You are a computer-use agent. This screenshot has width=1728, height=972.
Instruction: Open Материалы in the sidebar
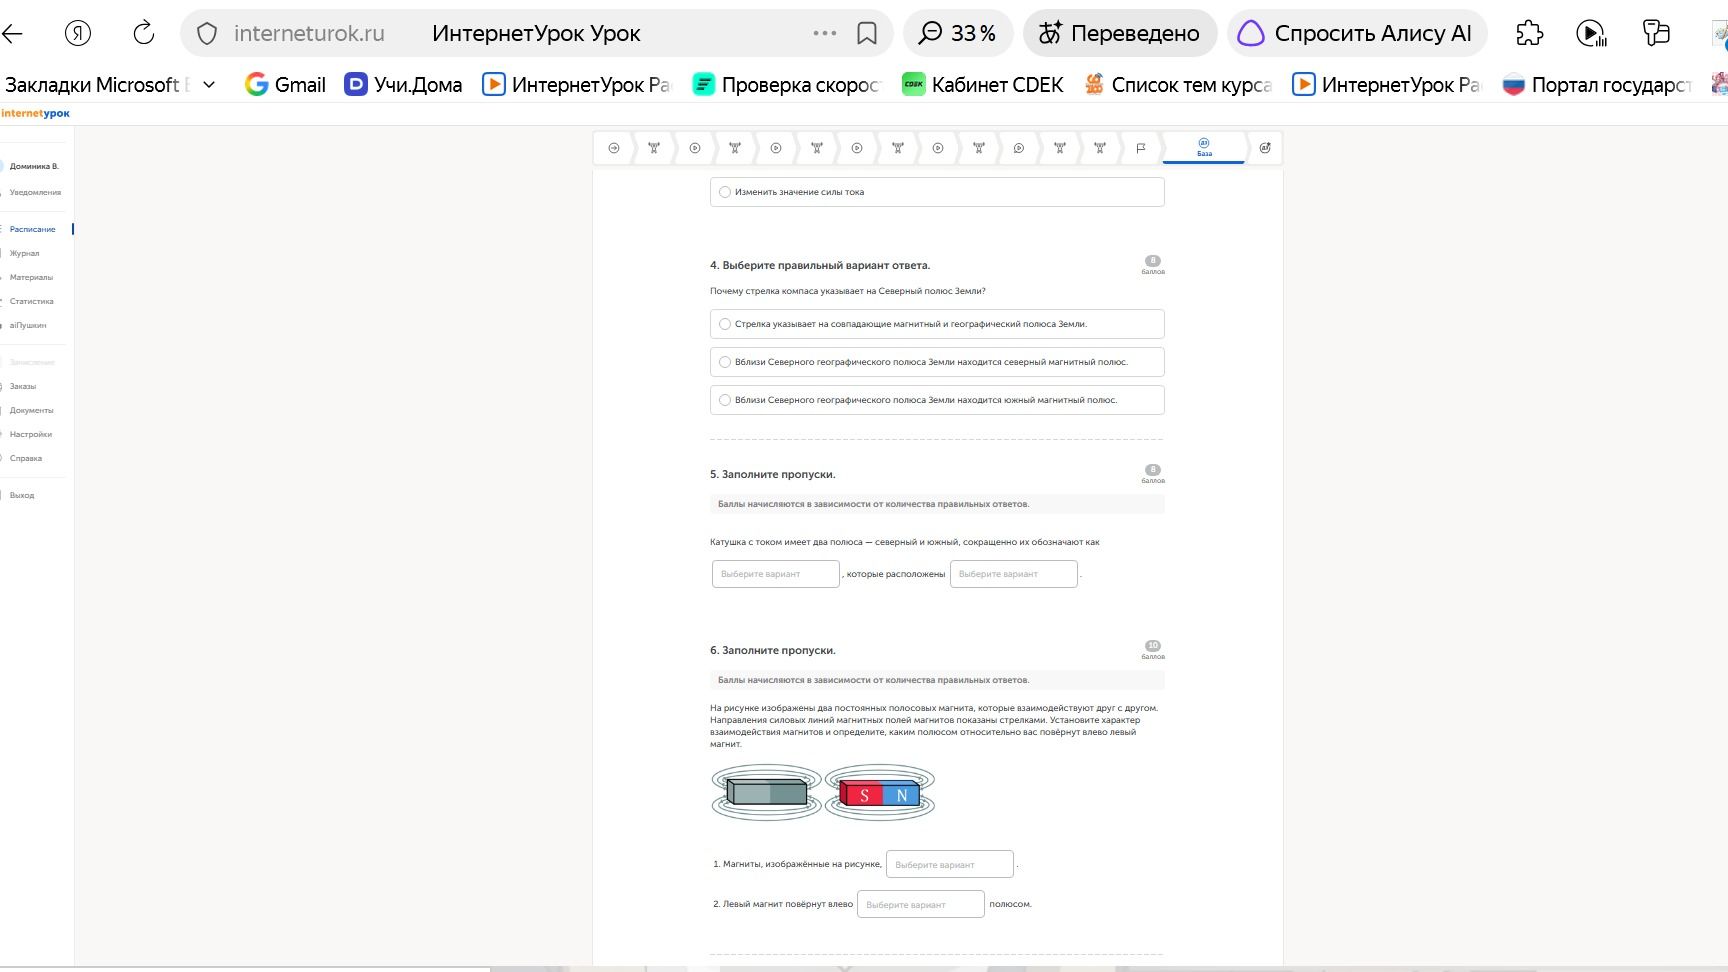coord(31,277)
